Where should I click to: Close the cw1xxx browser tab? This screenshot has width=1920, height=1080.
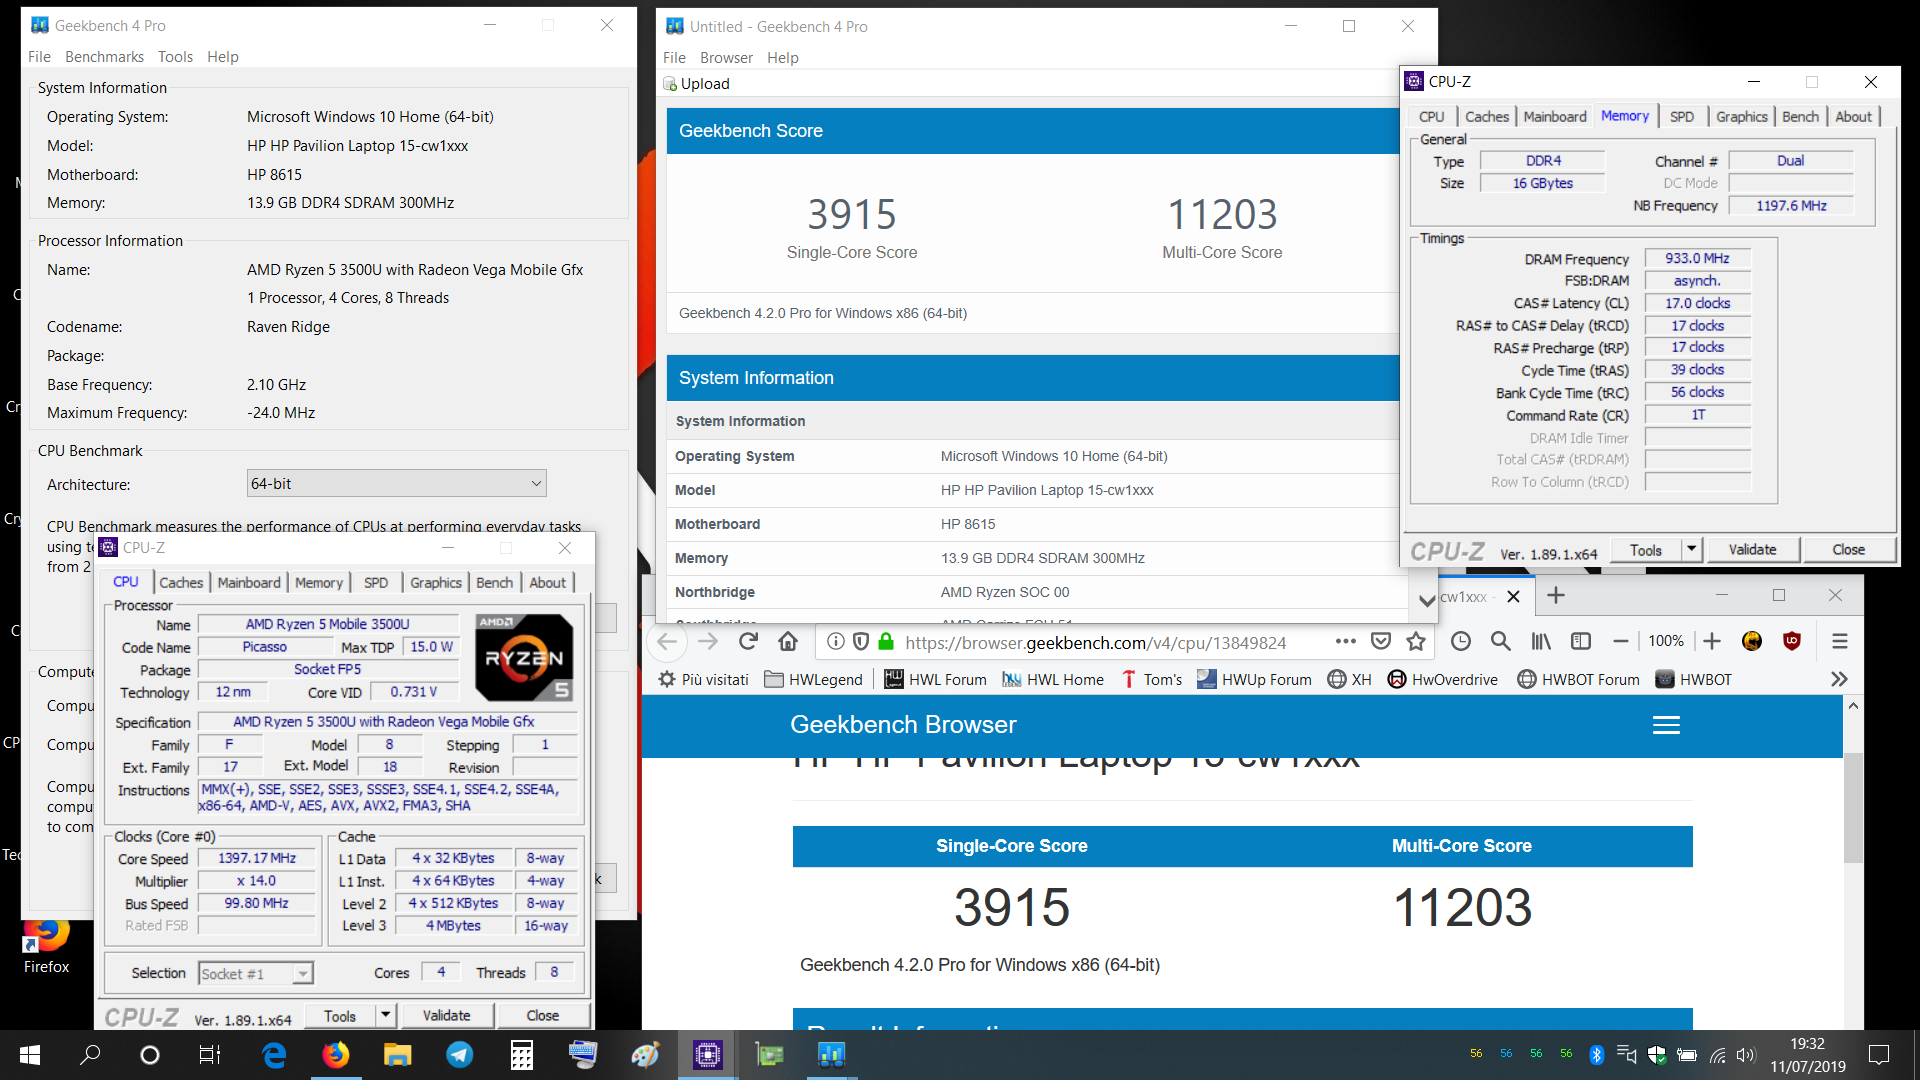(1513, 597)
